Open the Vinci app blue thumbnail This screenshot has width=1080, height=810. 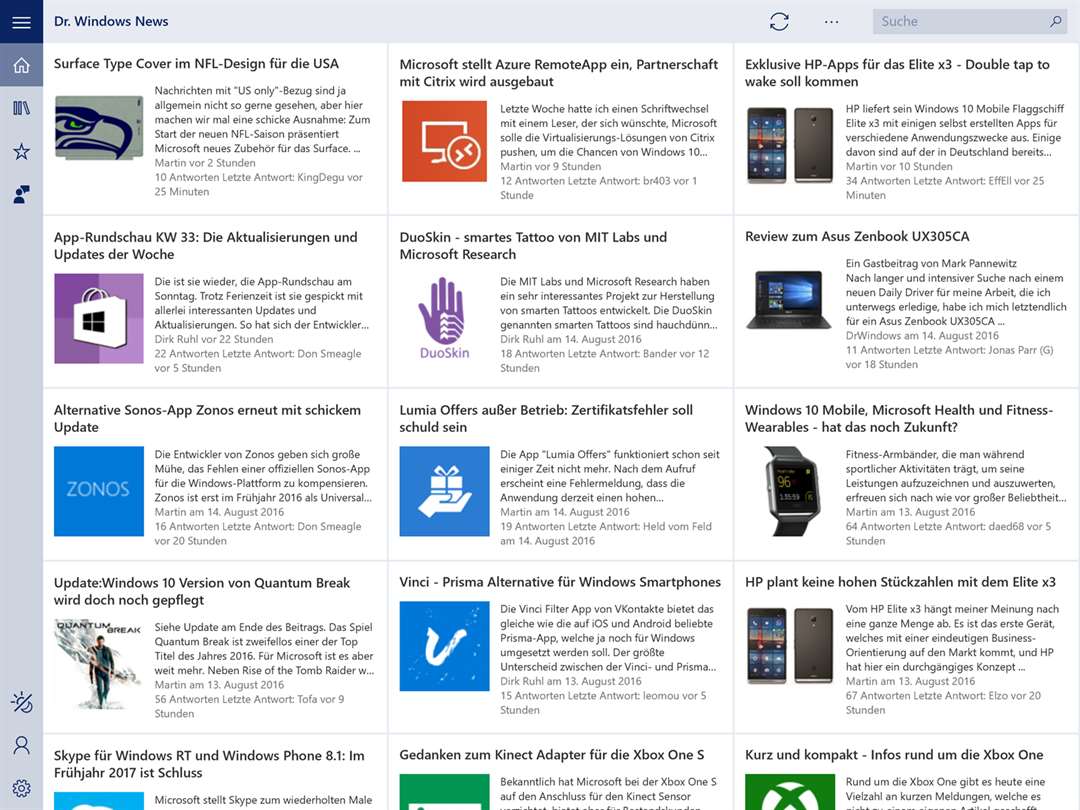tap(444, 646)
